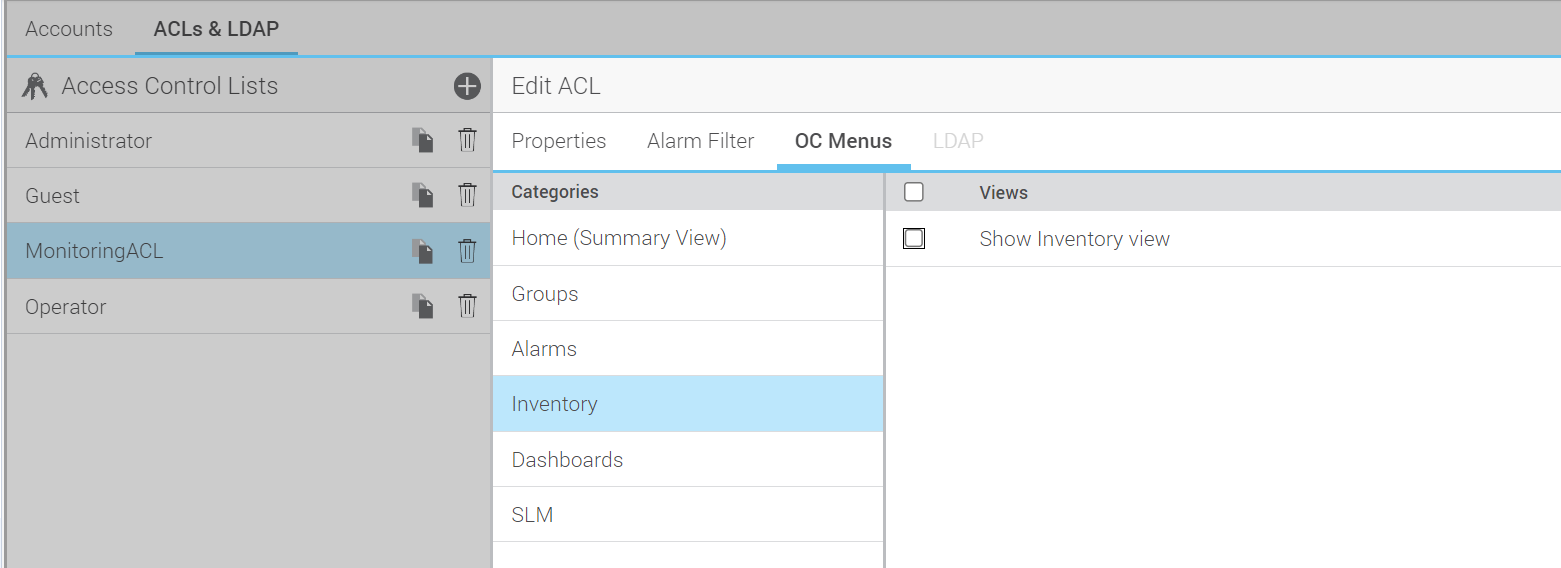
Task: Duplicate the Operator ACL
Action: click(x=423, y=306)
